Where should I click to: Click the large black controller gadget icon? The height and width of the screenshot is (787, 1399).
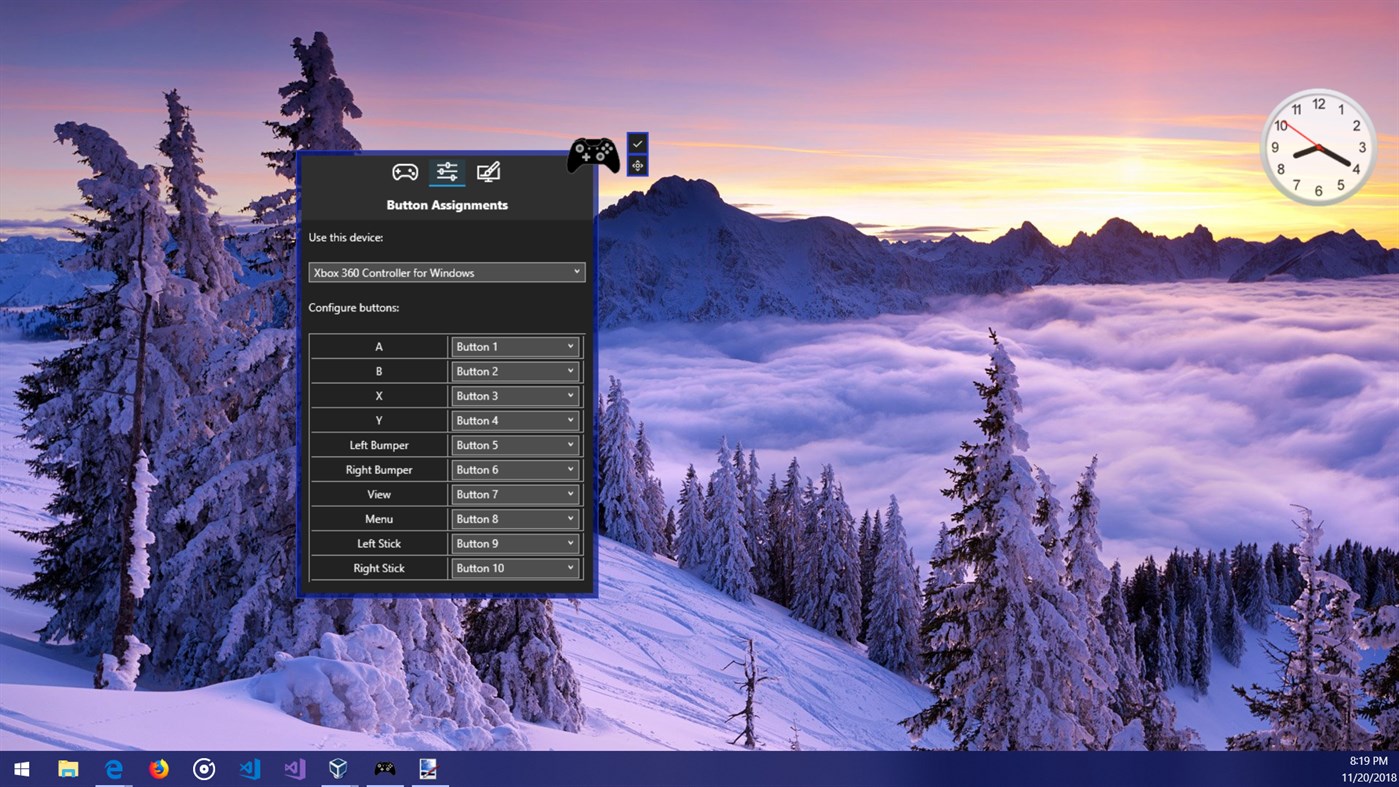click(594, 155)
